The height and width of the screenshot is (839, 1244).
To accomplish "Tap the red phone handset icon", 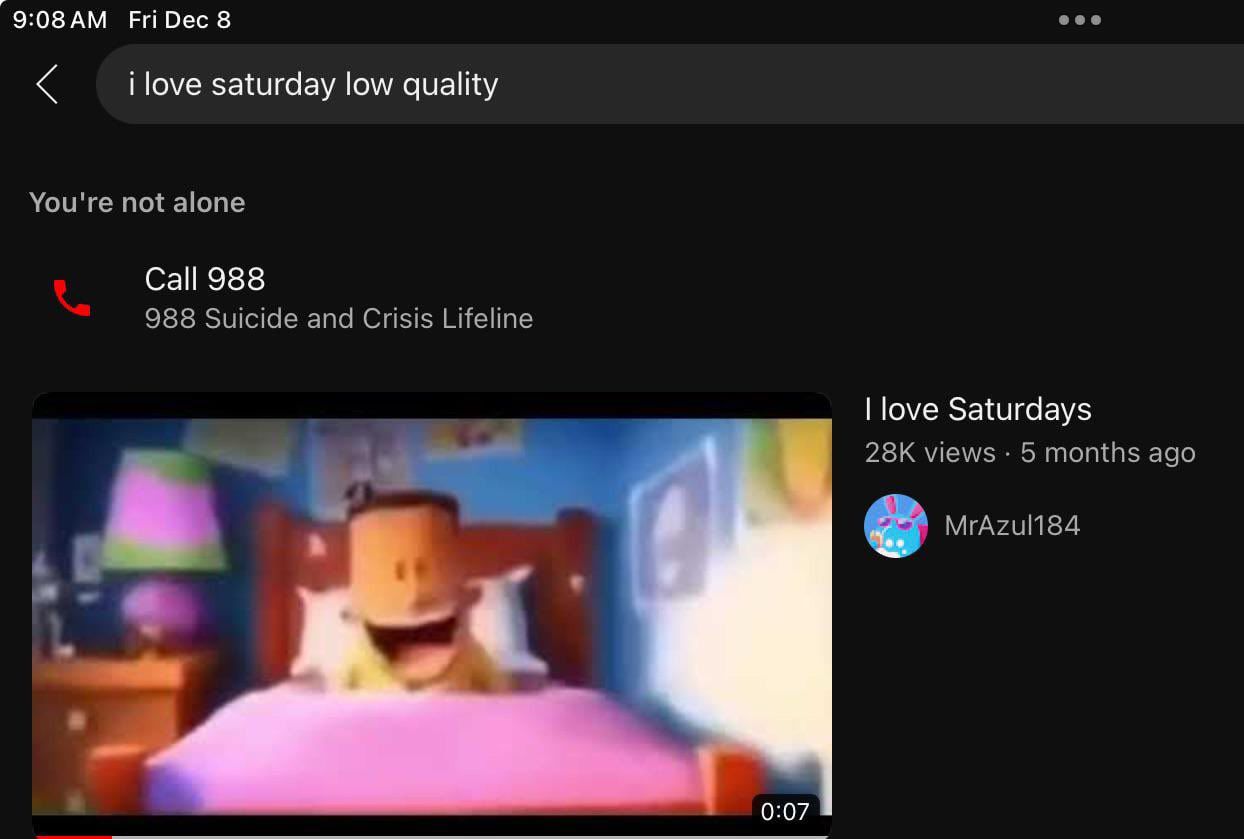I will pos(72,298).
